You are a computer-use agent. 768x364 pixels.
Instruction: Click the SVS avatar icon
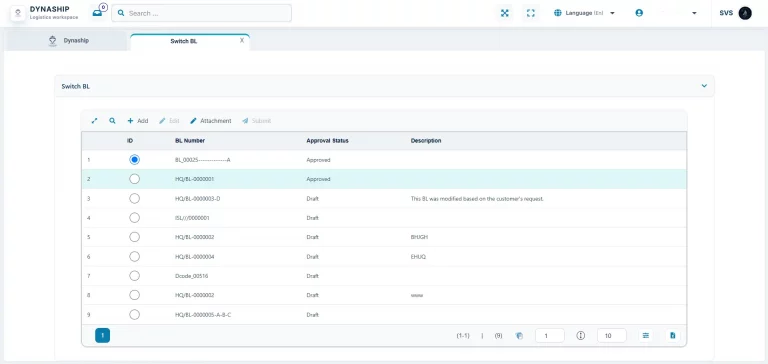[745, 13]
